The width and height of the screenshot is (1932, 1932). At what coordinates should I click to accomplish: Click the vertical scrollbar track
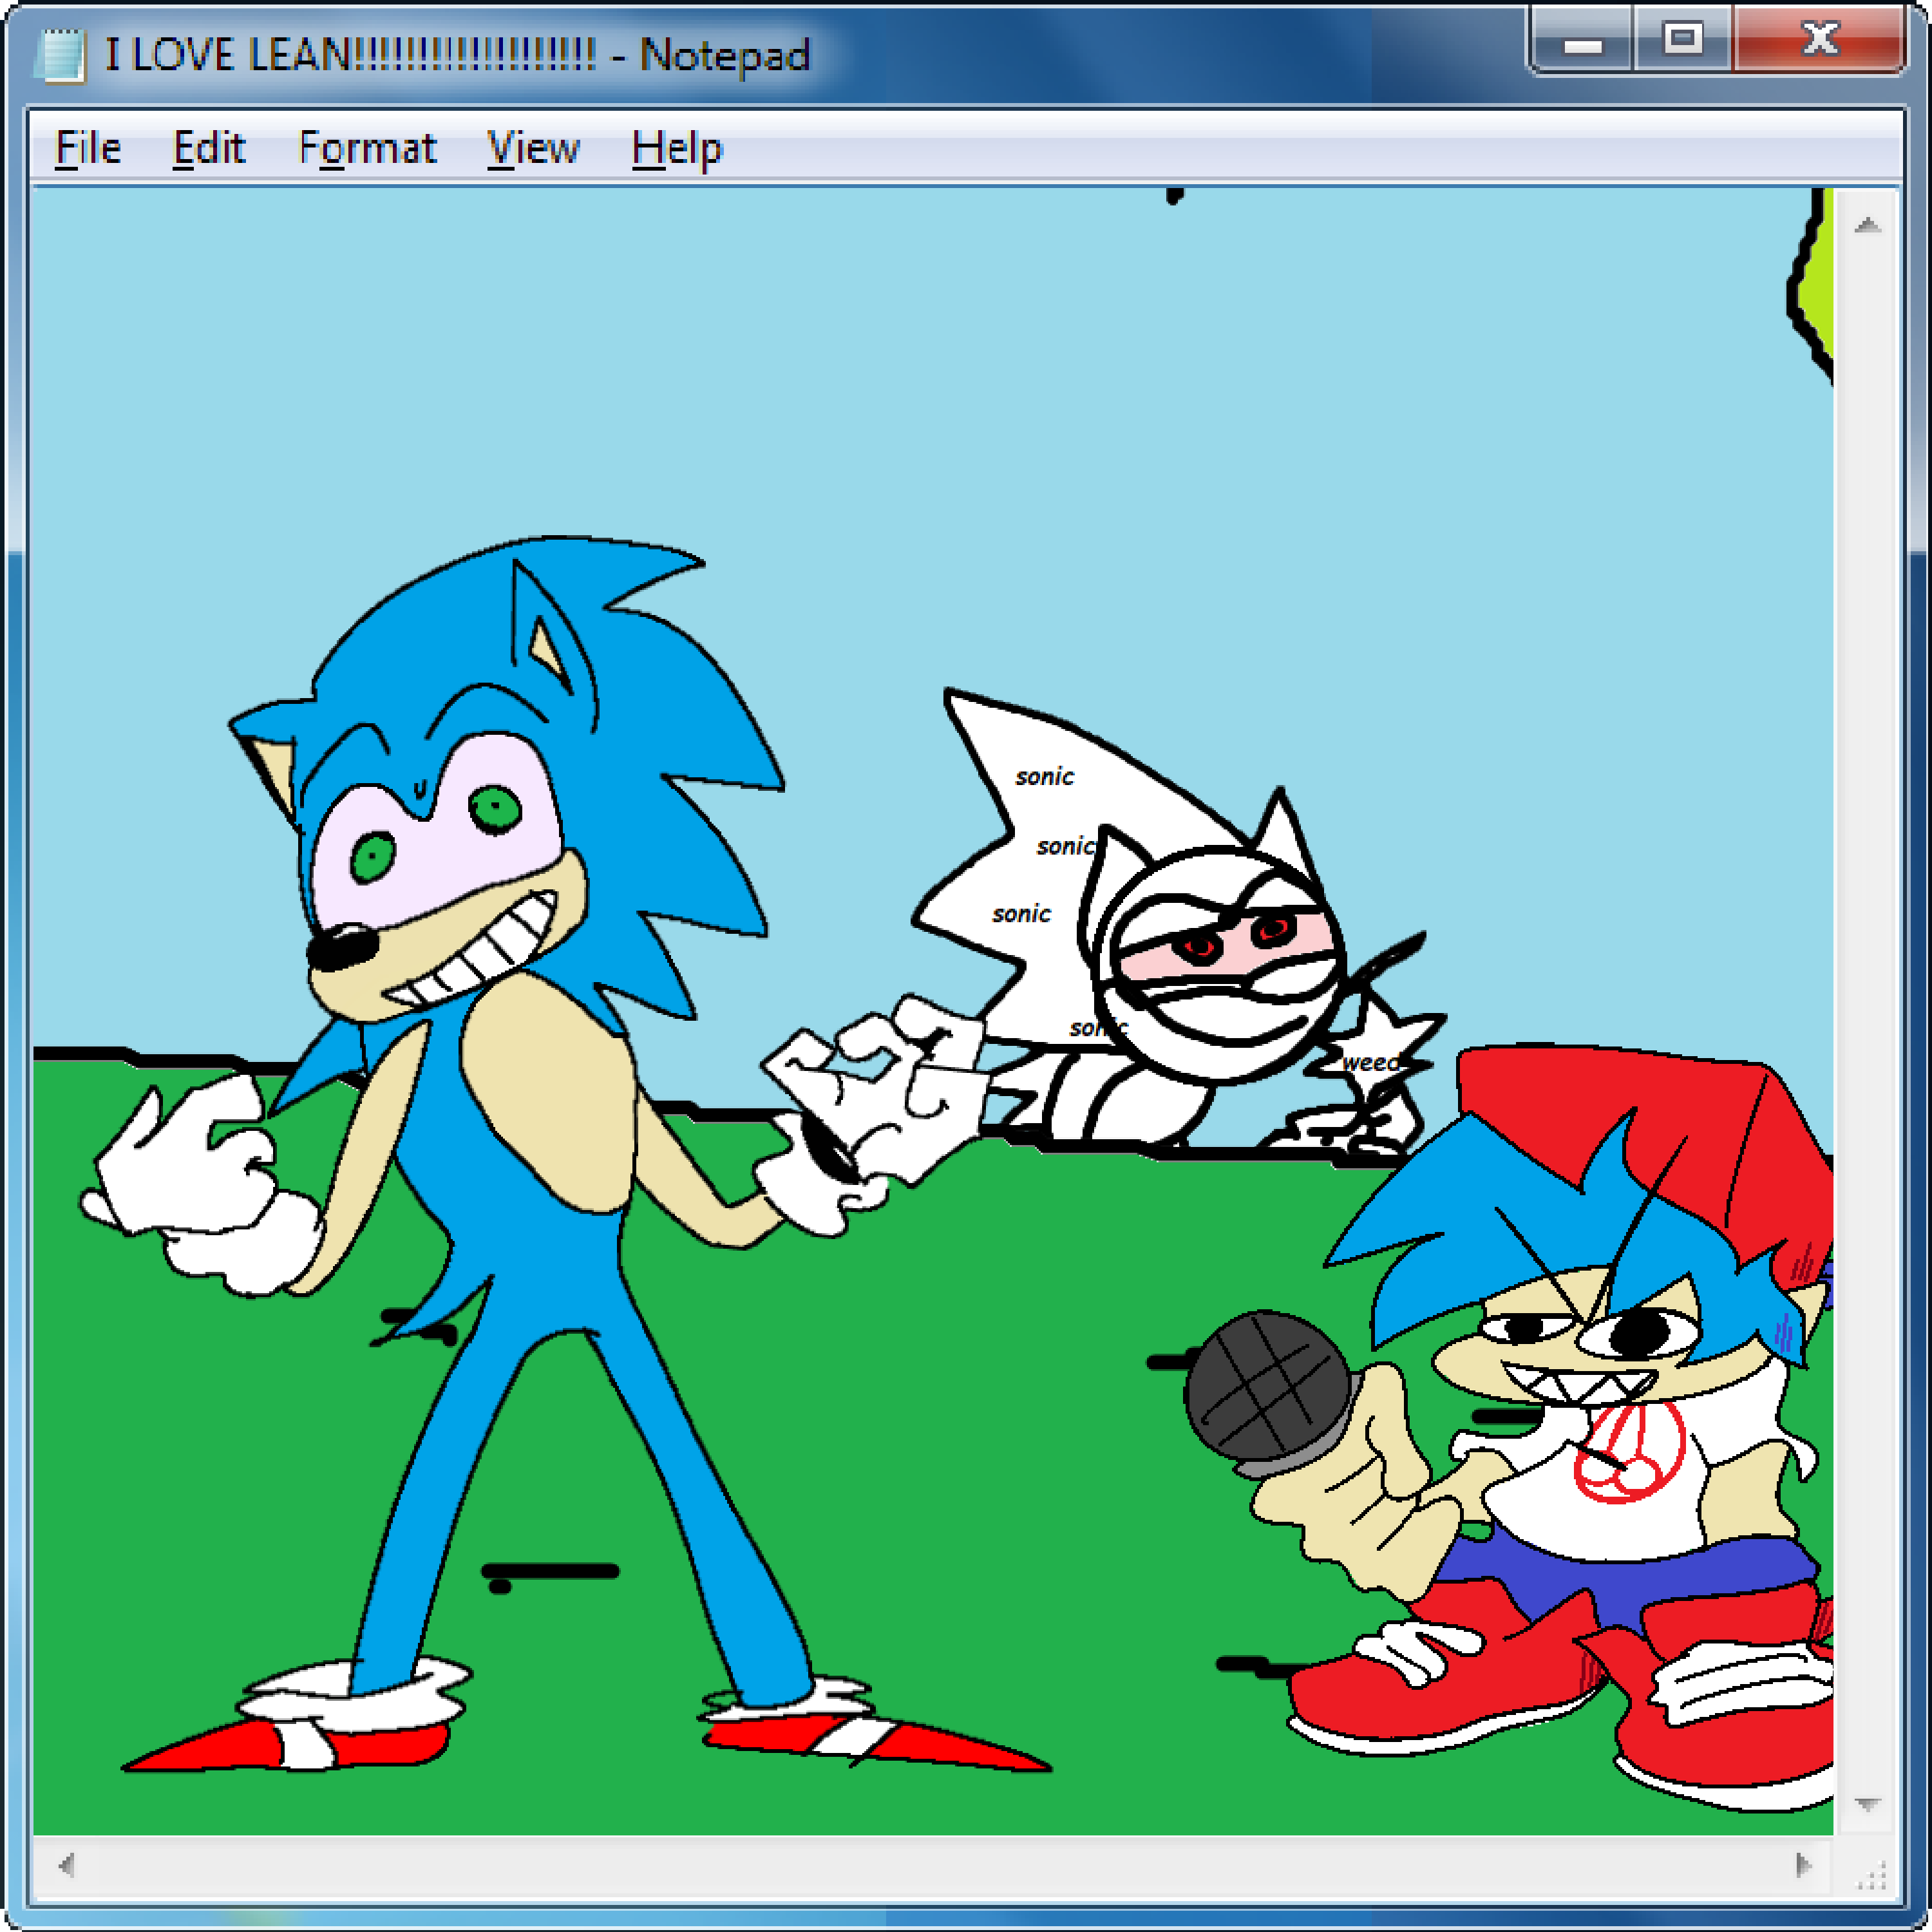(1867, 1000)
